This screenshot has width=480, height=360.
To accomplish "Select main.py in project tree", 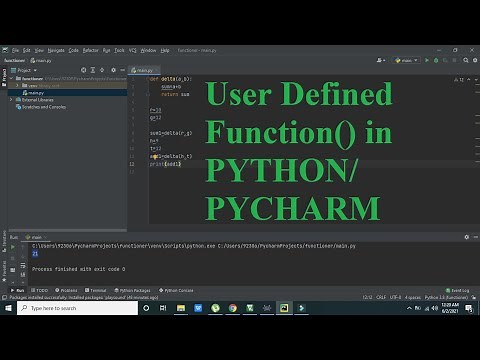I will (36, 93).
